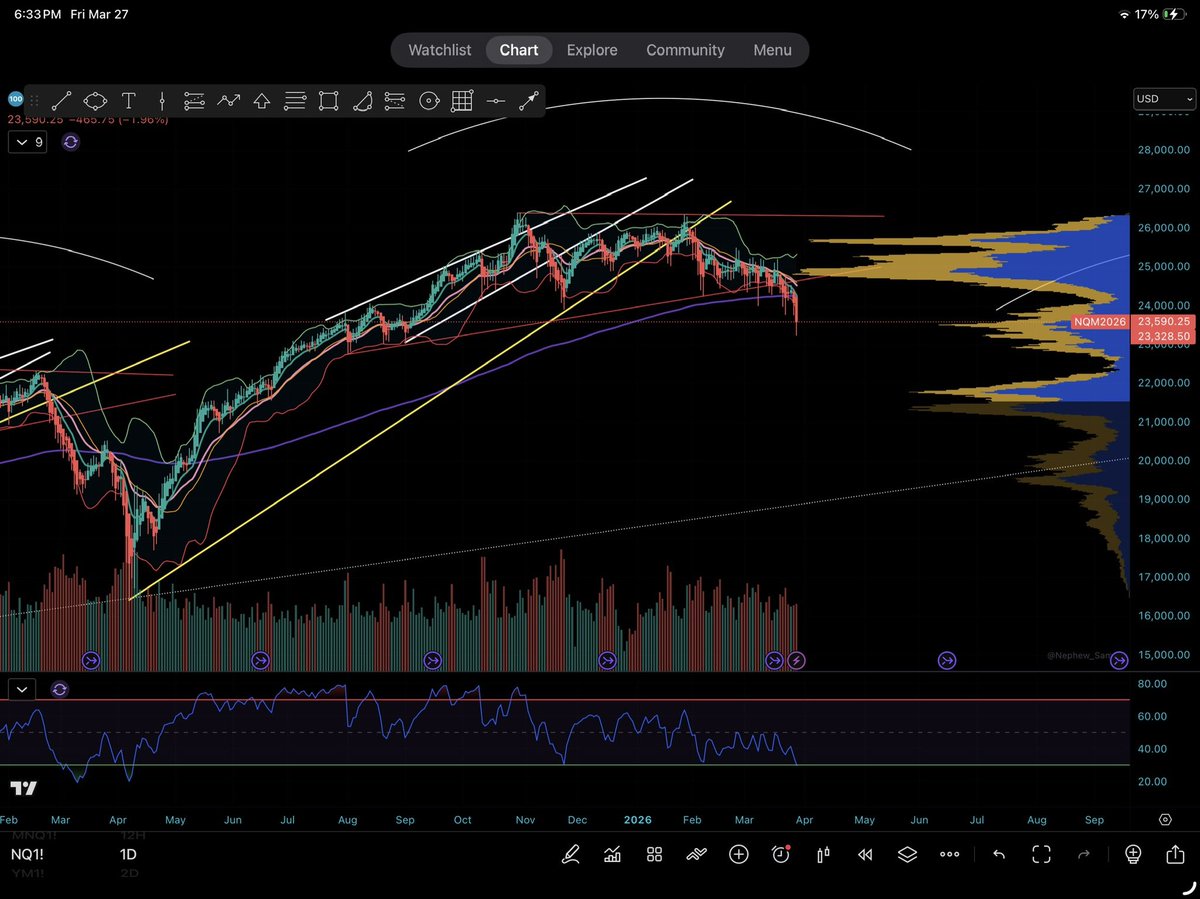Open the Menu tab

pos(772,50)
